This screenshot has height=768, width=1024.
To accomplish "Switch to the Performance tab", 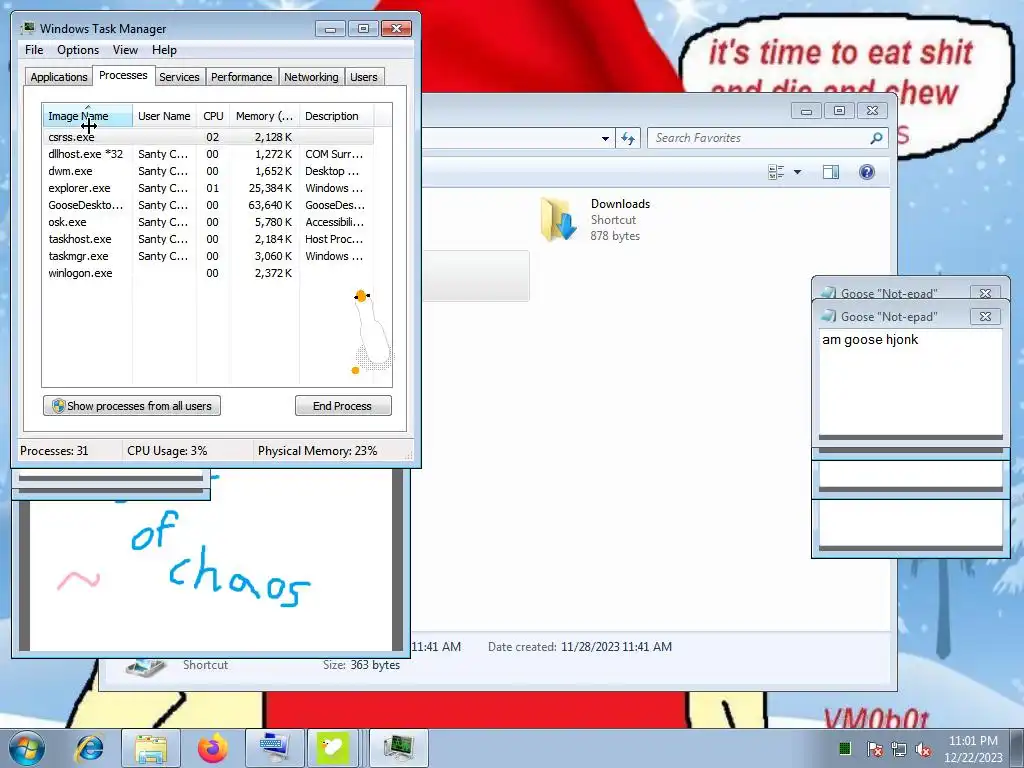I will pyautogui.click(x=242, y=77).
